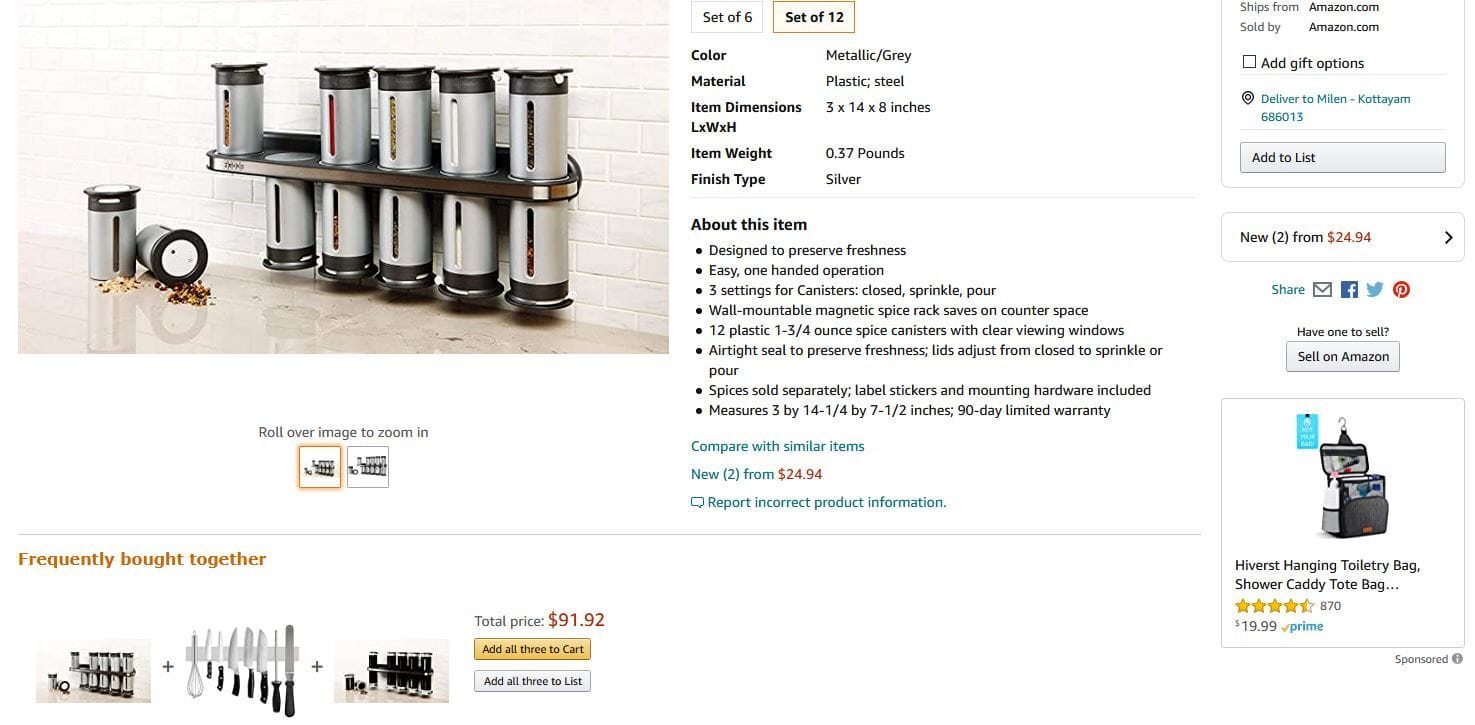Screen dimensions: 1475x725
Task: Pin the product to Pinterest
Action: pos(1400,289)
